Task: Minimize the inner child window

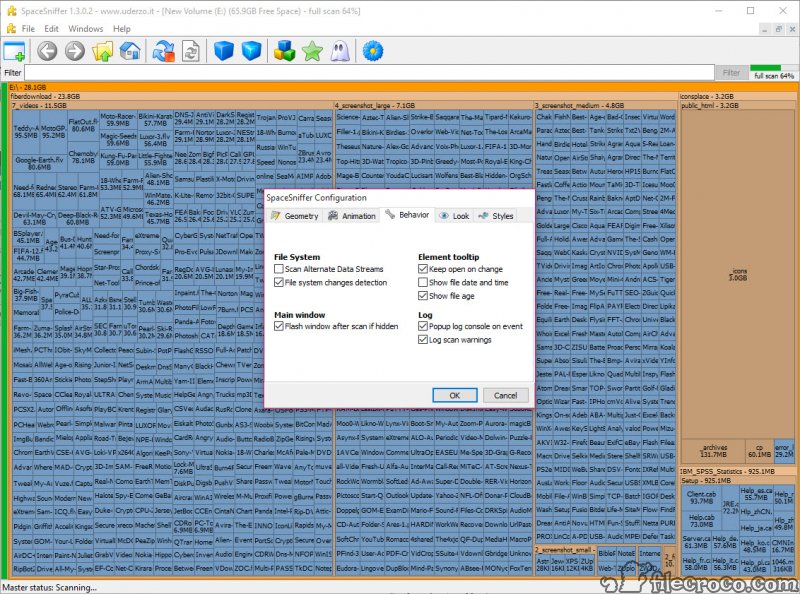Action: 764,29
